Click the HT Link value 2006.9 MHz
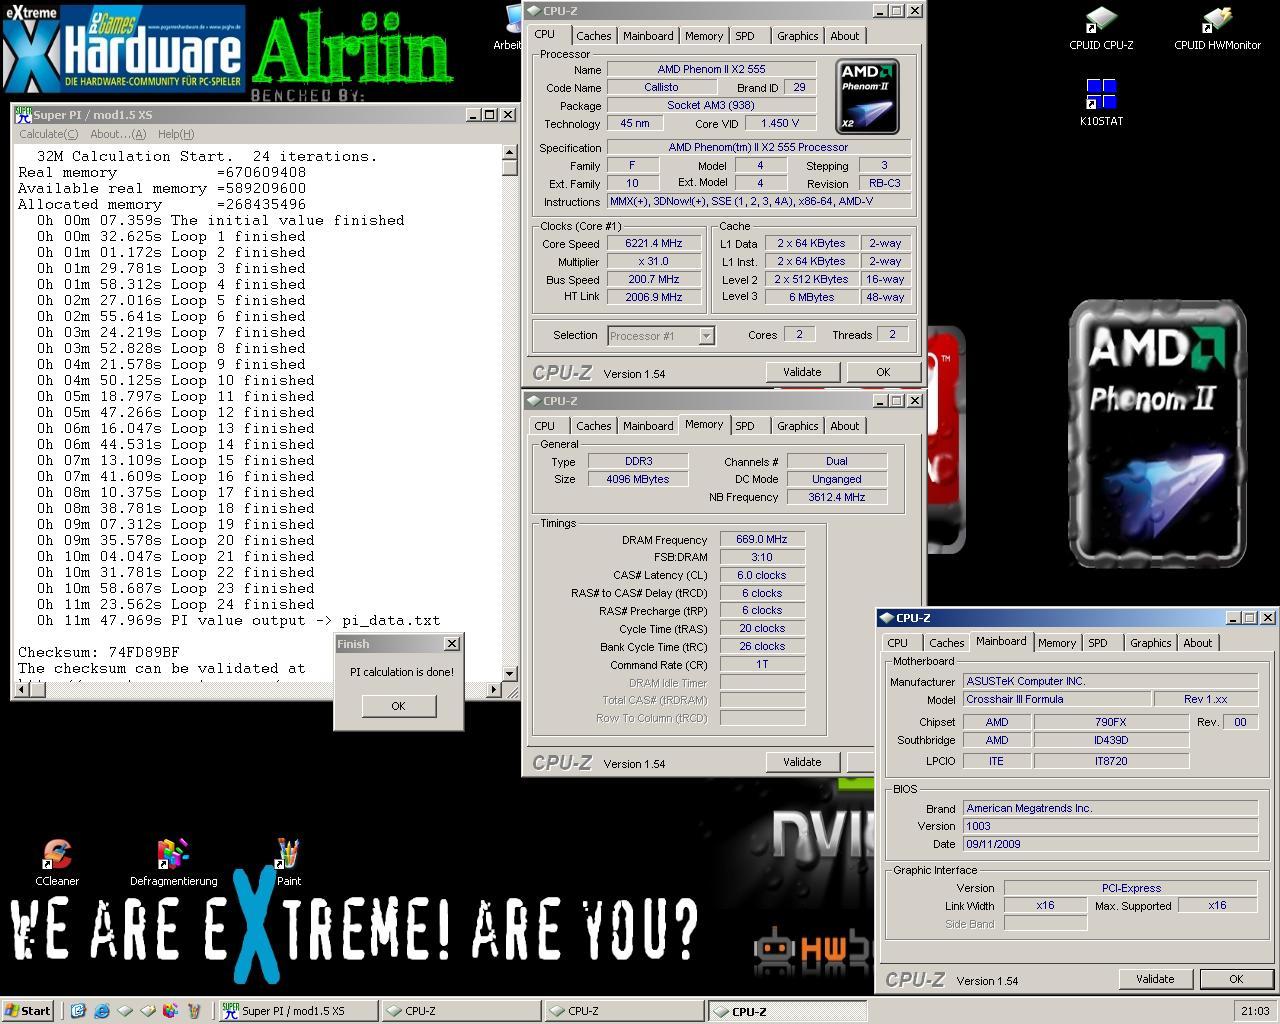Viewport: 1280px width, 1024px height. coord(654,297)
